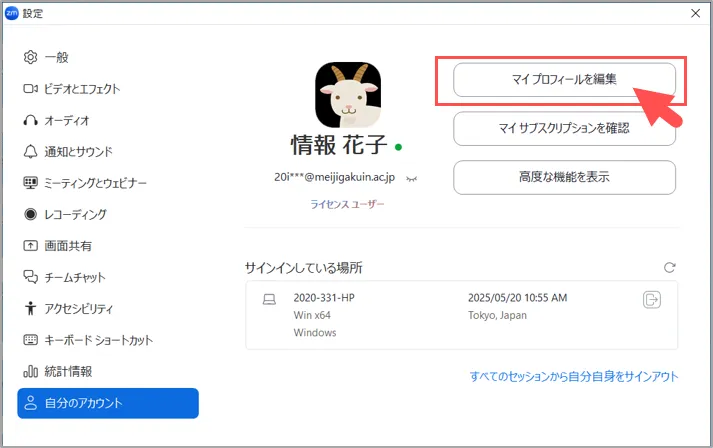Click マイ プロフィールを編集 button

coord(564,80)
